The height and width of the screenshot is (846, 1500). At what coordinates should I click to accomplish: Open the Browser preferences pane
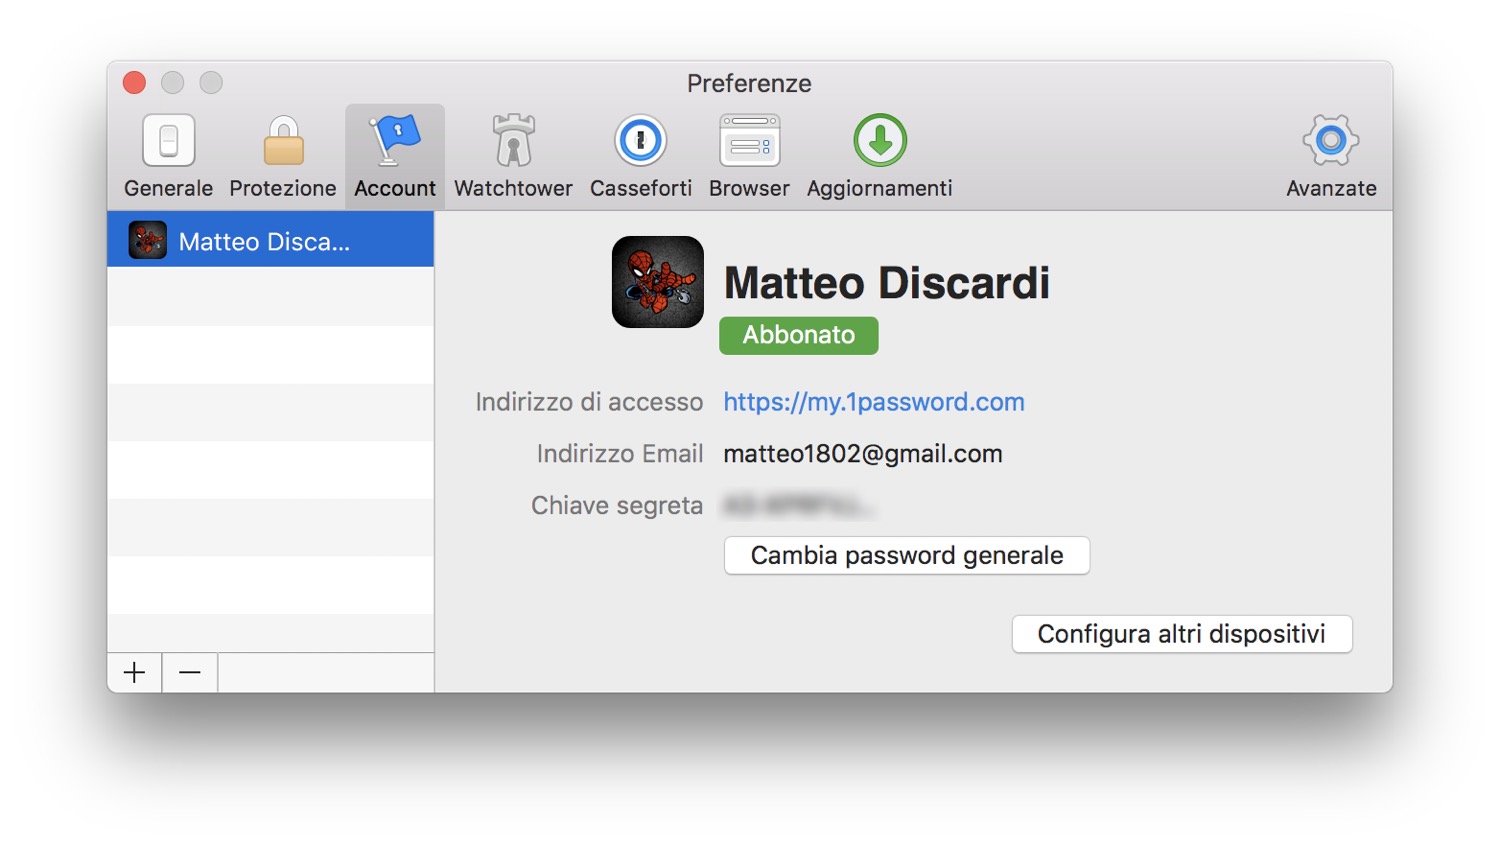[x=749, y=155]
